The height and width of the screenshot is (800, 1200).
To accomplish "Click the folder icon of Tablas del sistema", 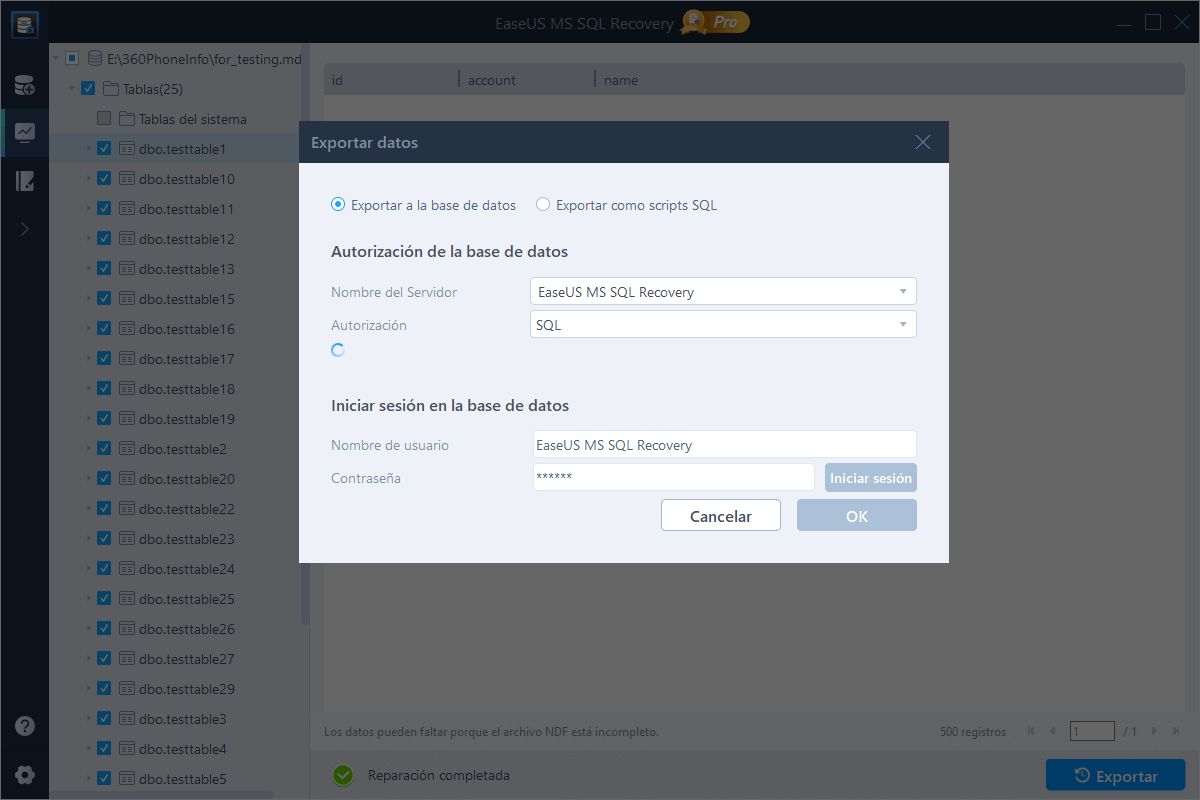I will click(127, 119).
